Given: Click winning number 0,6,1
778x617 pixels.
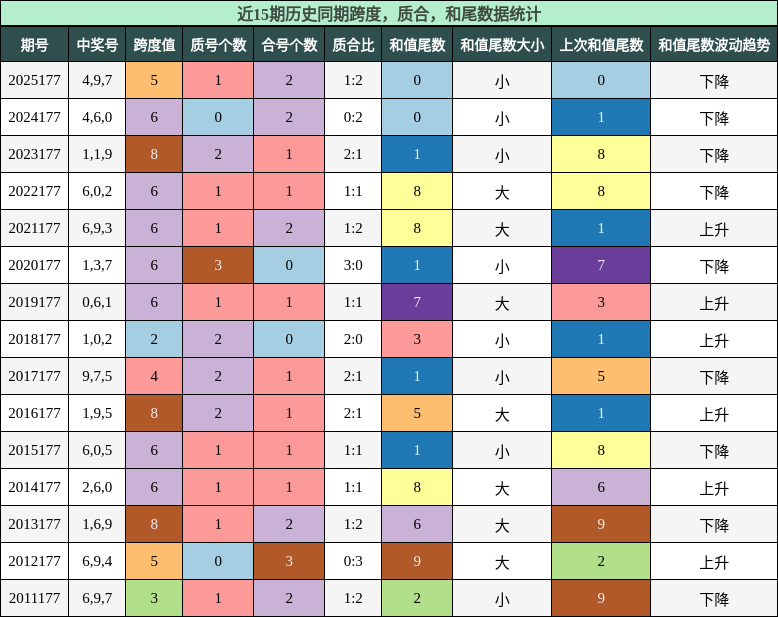Looking at the screenshot, I should point(97,302).
